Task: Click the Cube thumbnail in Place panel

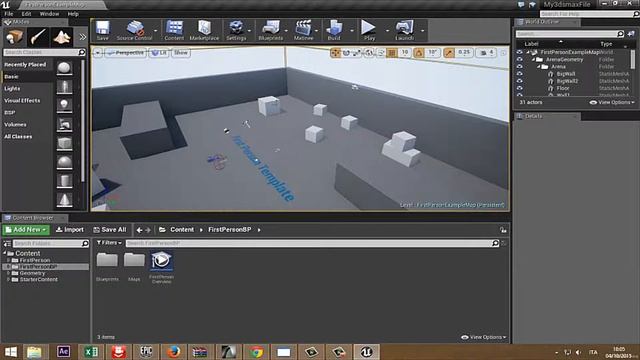Action: coord(64,143)
